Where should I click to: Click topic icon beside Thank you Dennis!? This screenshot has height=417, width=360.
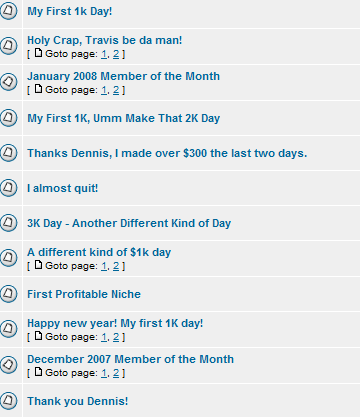(8, 400)
